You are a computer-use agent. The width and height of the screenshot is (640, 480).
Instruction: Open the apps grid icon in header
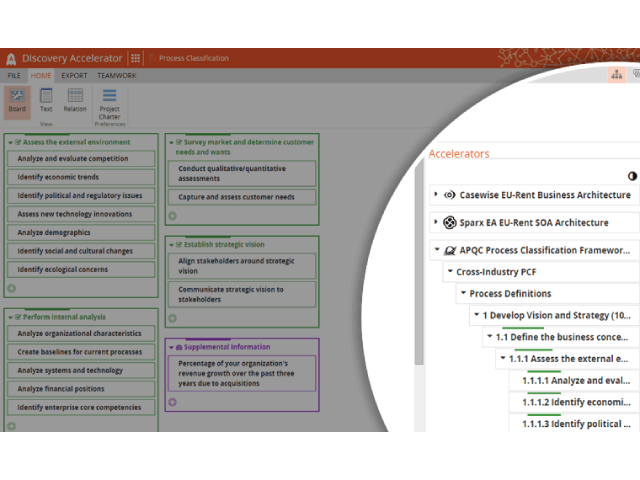(136, 58)
